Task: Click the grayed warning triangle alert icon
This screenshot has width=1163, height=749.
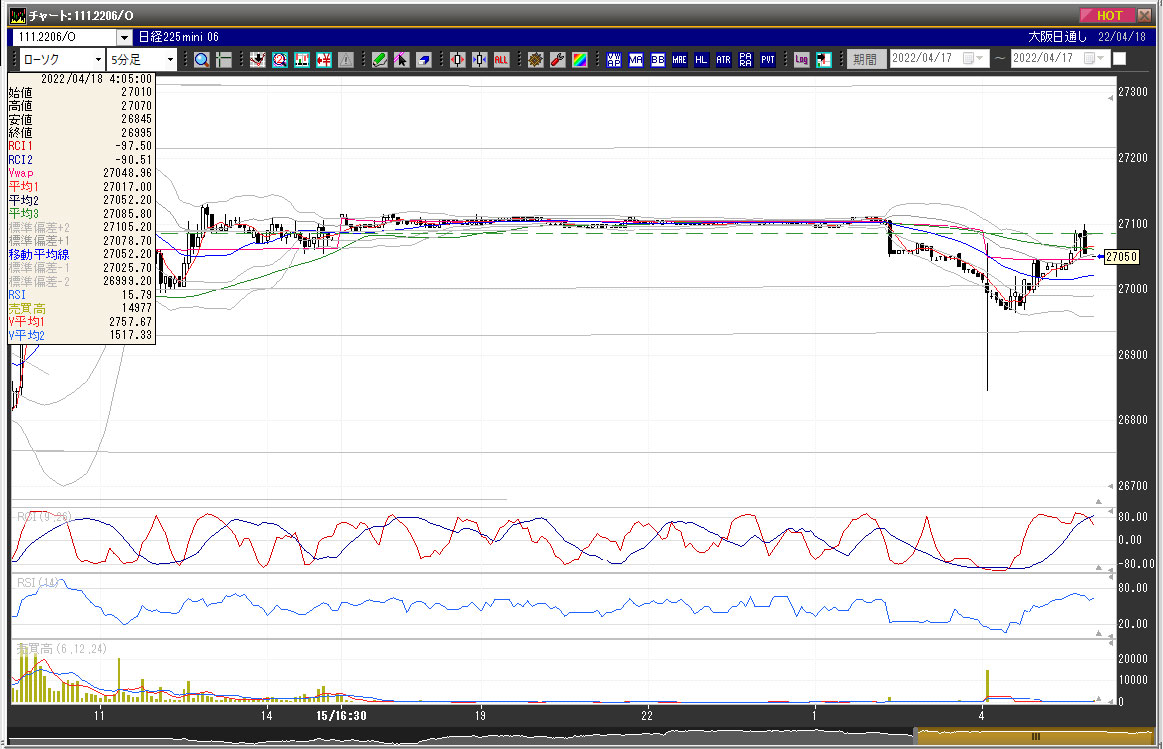Action: click(x=346, y=60)
